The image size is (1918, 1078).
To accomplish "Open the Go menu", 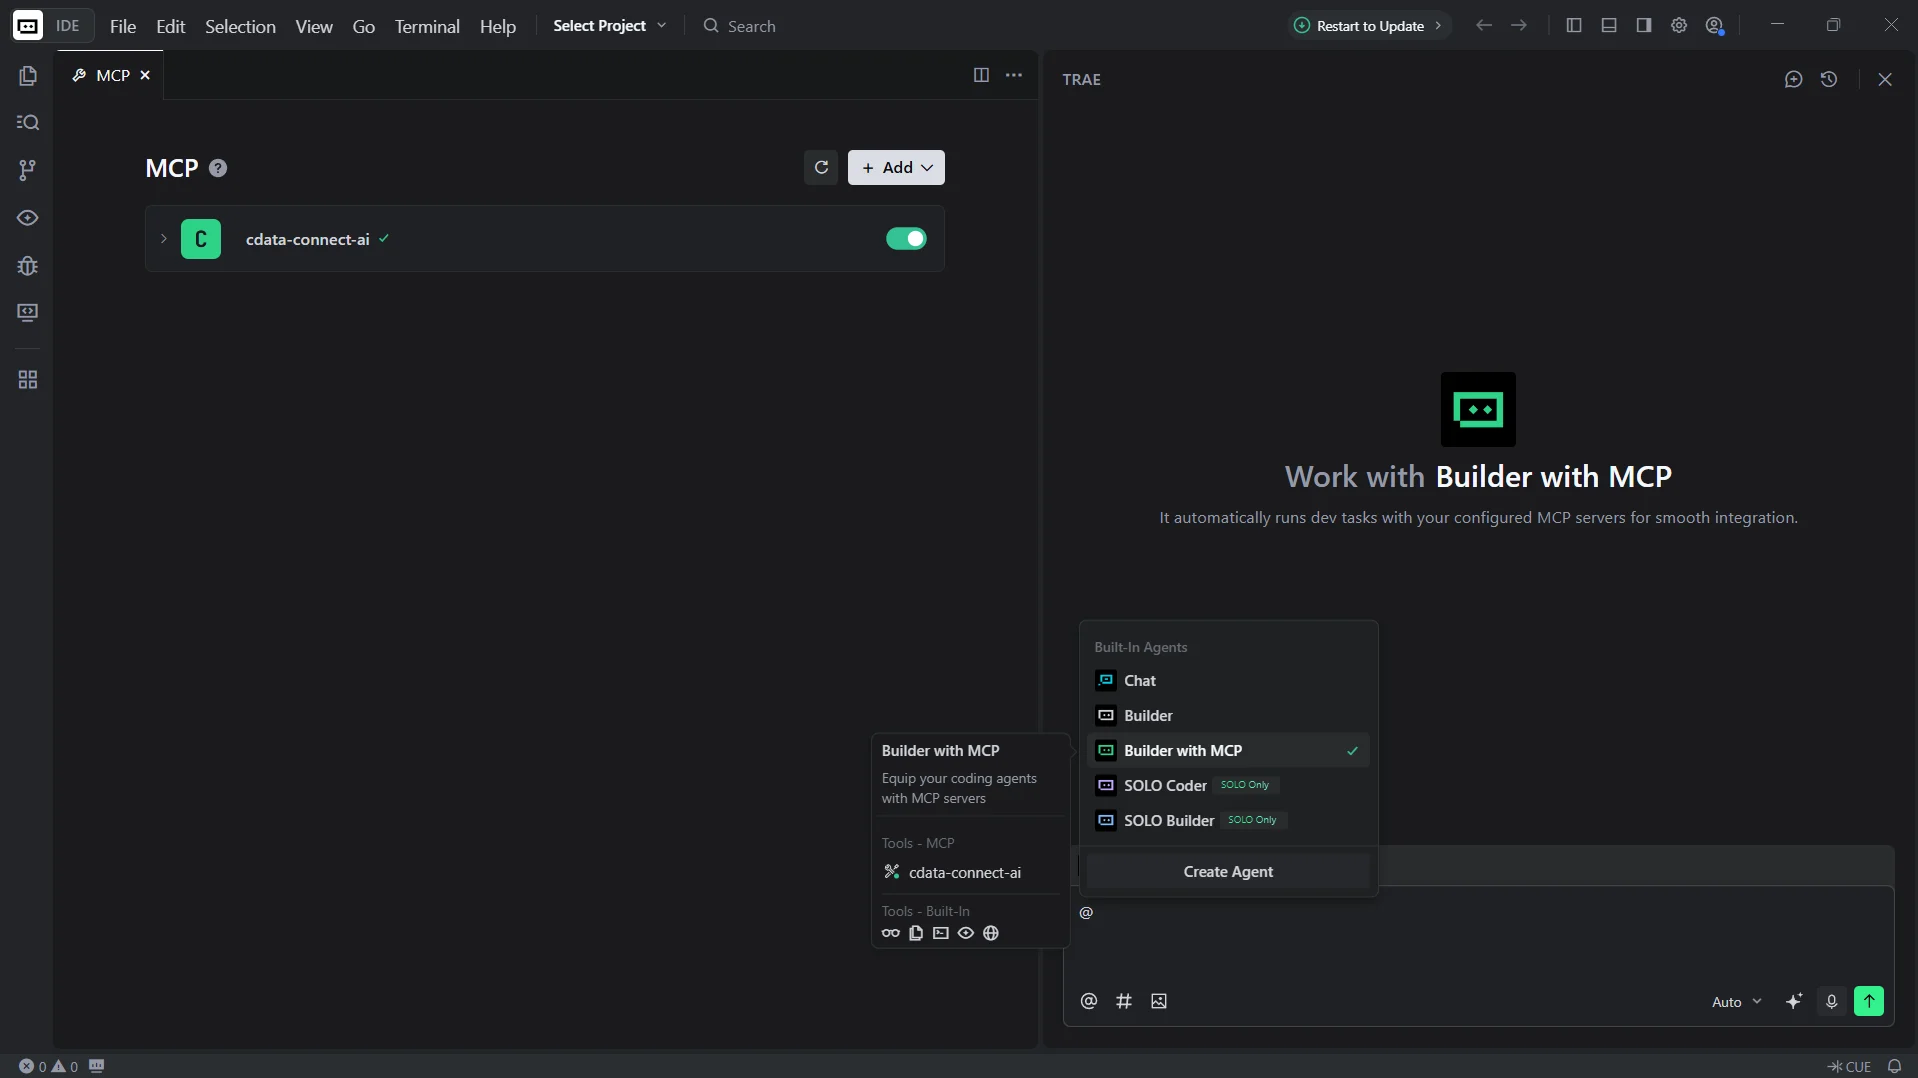I will point(364,26).
